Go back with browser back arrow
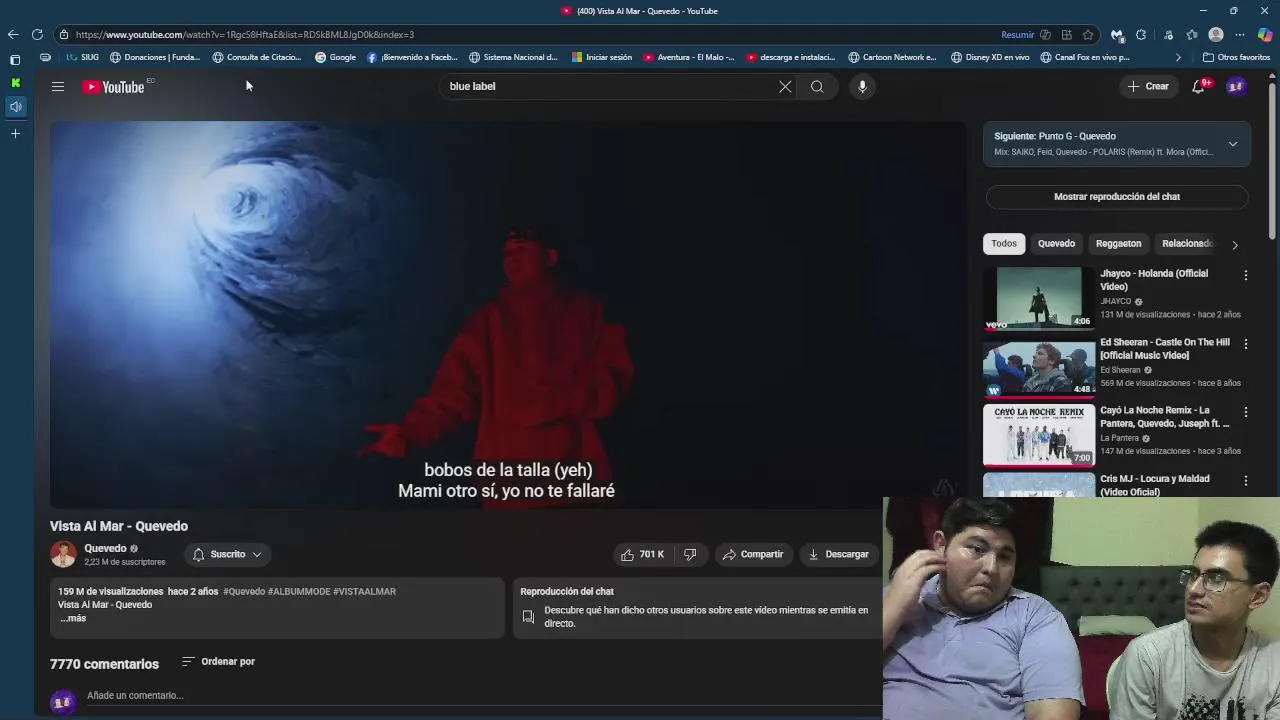Image resolution: width=1280 pixels, height=720 pixels. coord(13,34)
